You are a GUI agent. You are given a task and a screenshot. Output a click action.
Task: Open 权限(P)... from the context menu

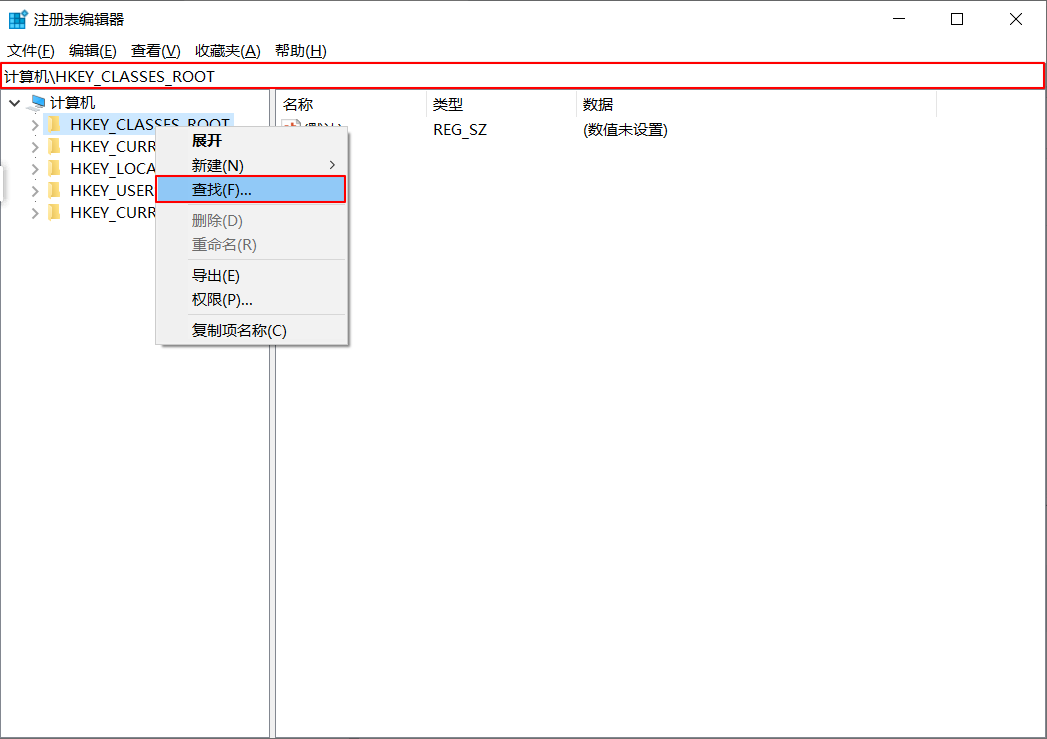click(251, 300)
